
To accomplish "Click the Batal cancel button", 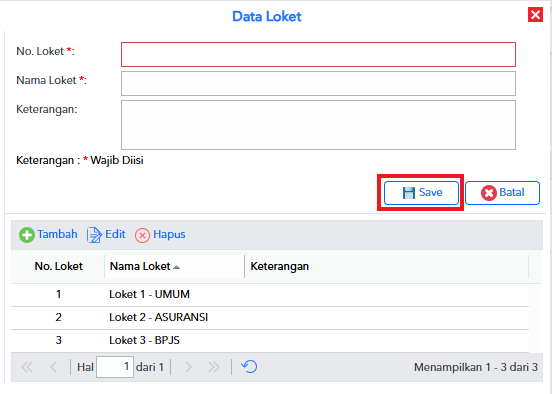I will click(502, 193).
